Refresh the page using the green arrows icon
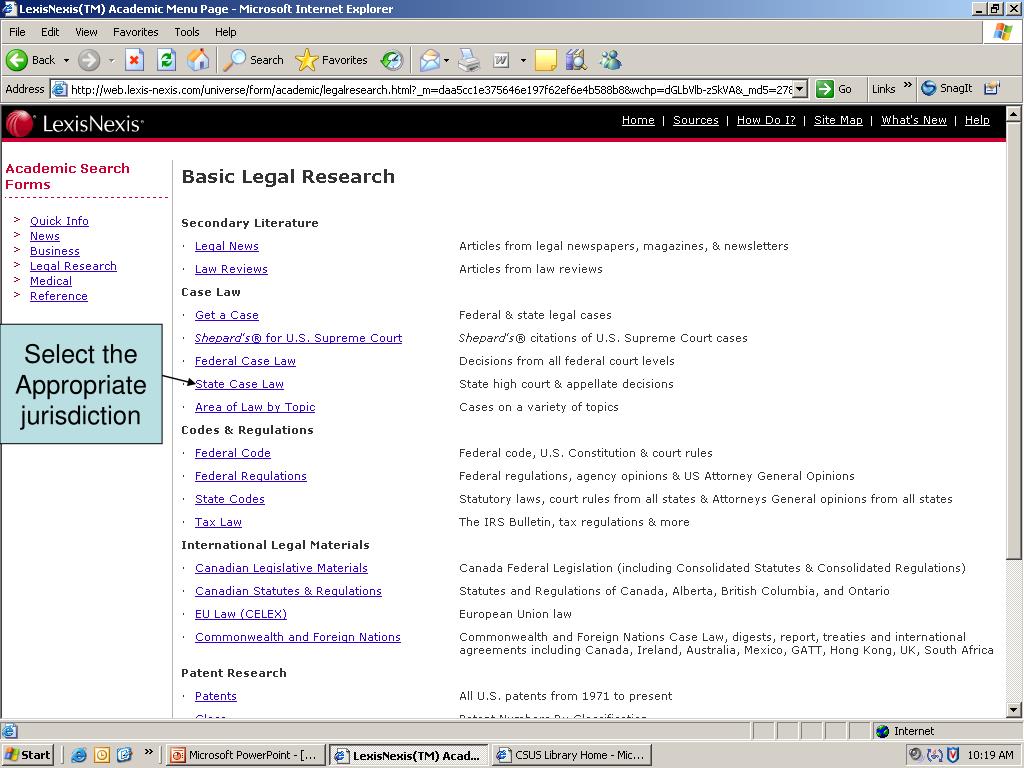 pos(167,60)
